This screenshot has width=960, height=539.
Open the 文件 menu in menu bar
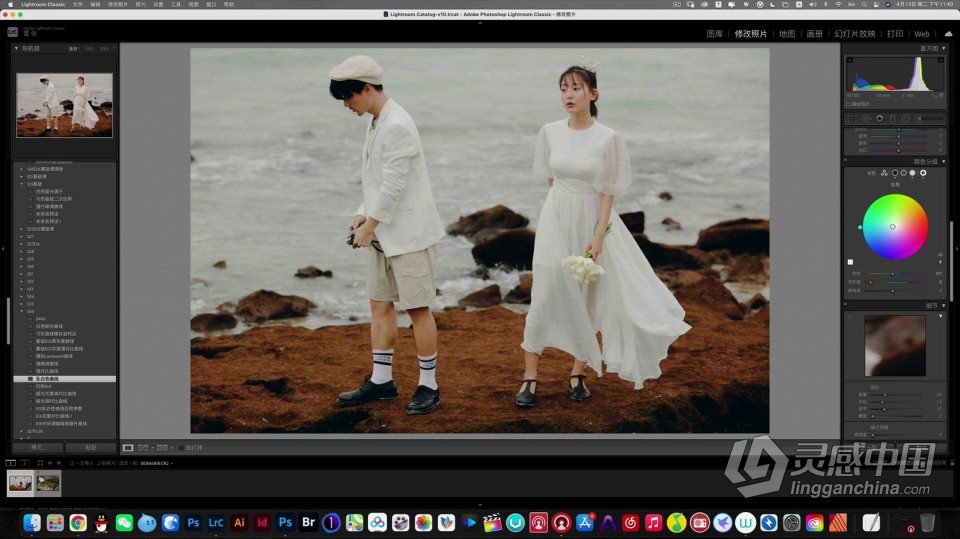77,4
